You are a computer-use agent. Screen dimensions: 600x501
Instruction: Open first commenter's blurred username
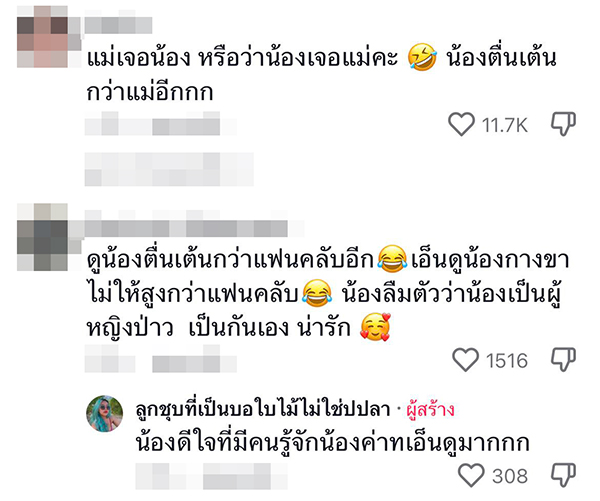[x=118, y=25]
